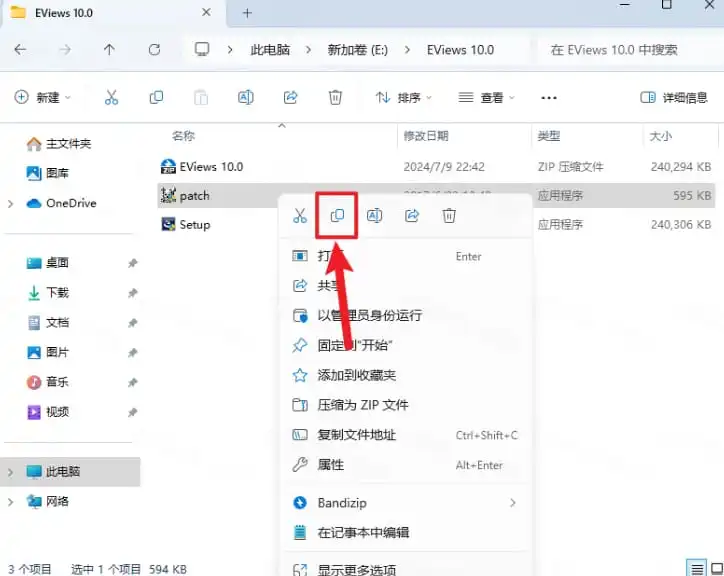This screenshot has height=576, width=724.
Task: Copy patch using the context menu copy icon
Action: click(x=337, y=215)
